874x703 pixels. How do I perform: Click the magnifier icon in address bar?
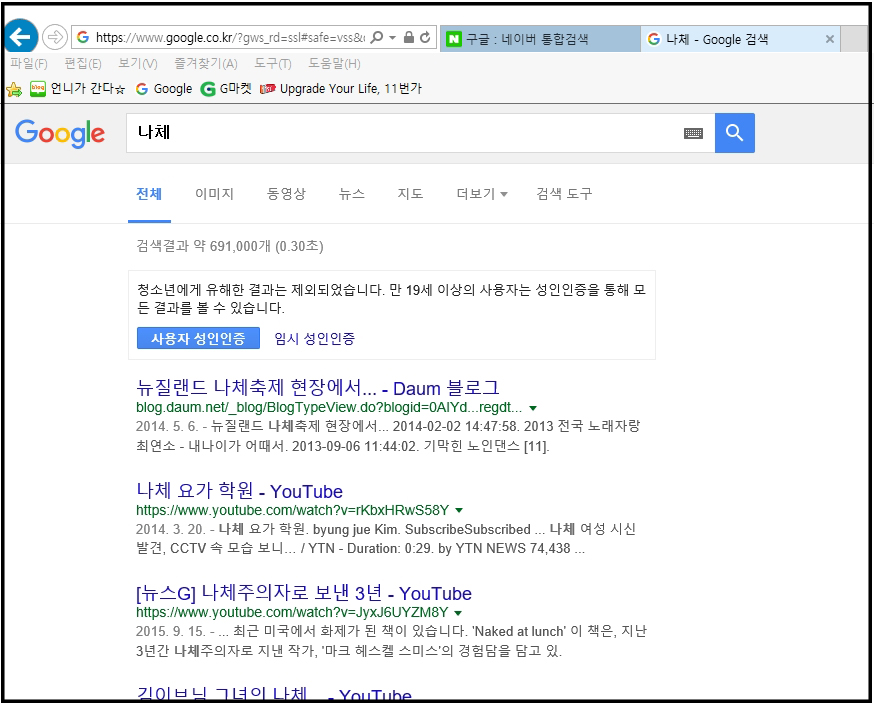[x=377, y=37]
